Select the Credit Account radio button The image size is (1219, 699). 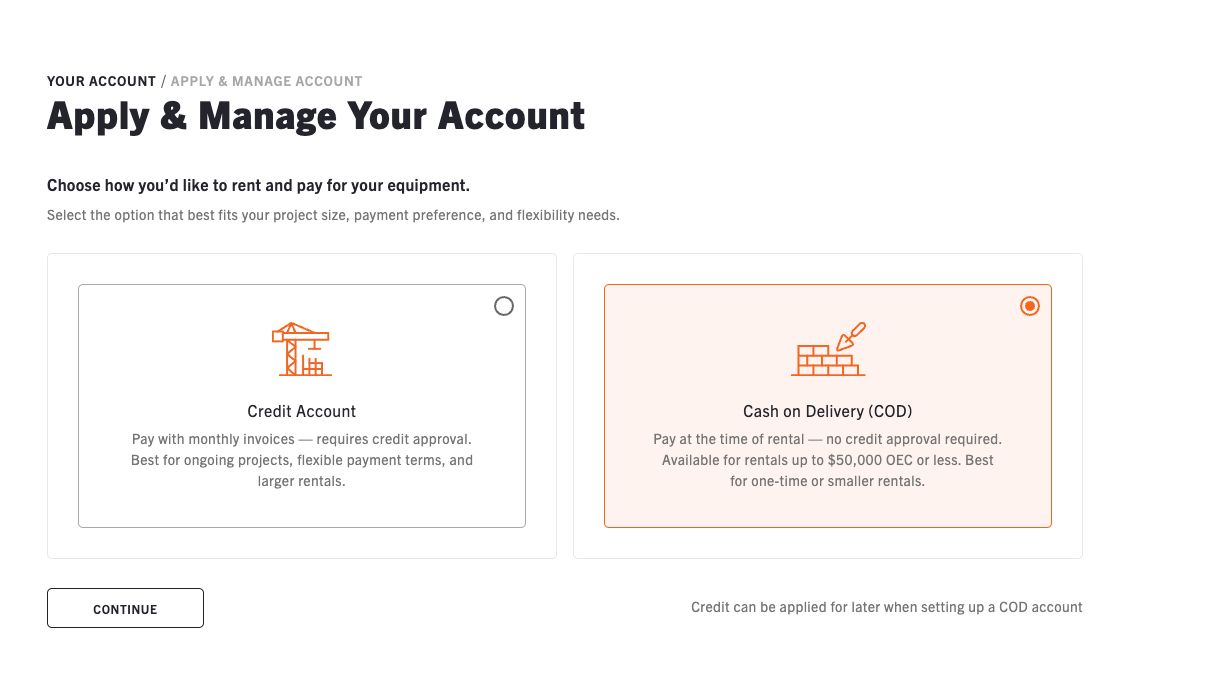pyautogui.click(x=504, y=306)
